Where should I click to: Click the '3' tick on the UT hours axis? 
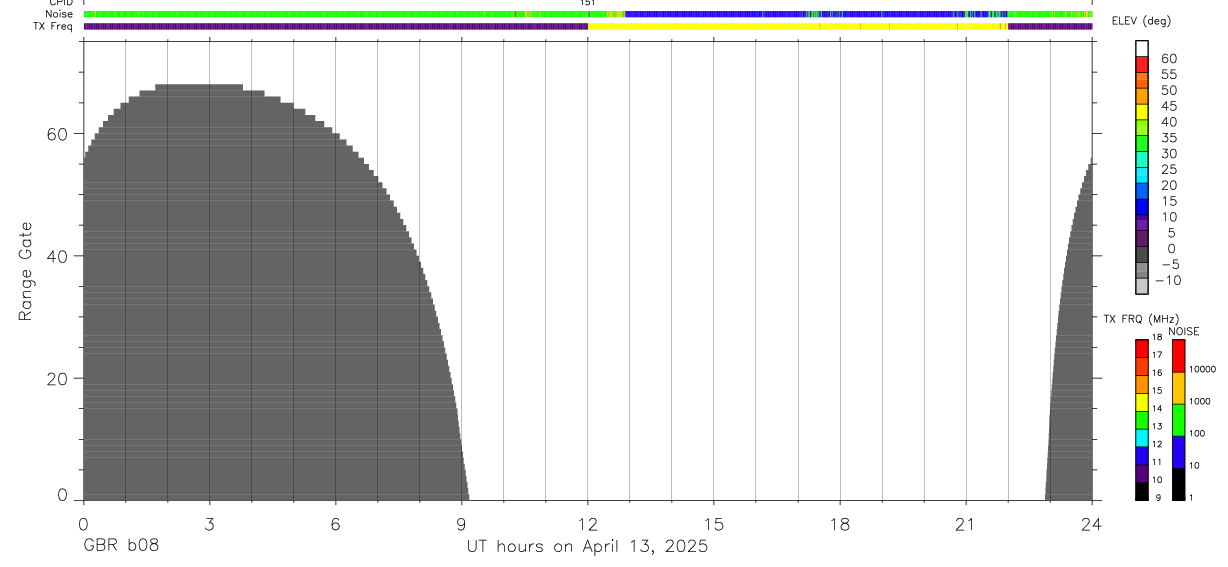[209, 524]
